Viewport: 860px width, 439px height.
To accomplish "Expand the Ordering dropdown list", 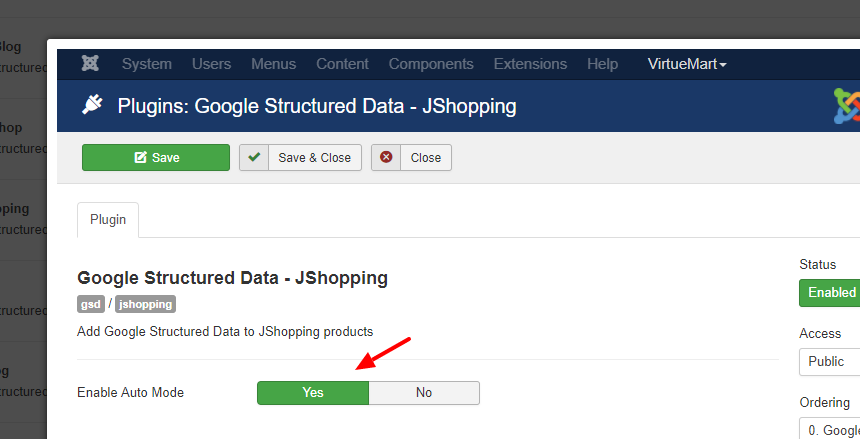I will [x=829, y=429].
